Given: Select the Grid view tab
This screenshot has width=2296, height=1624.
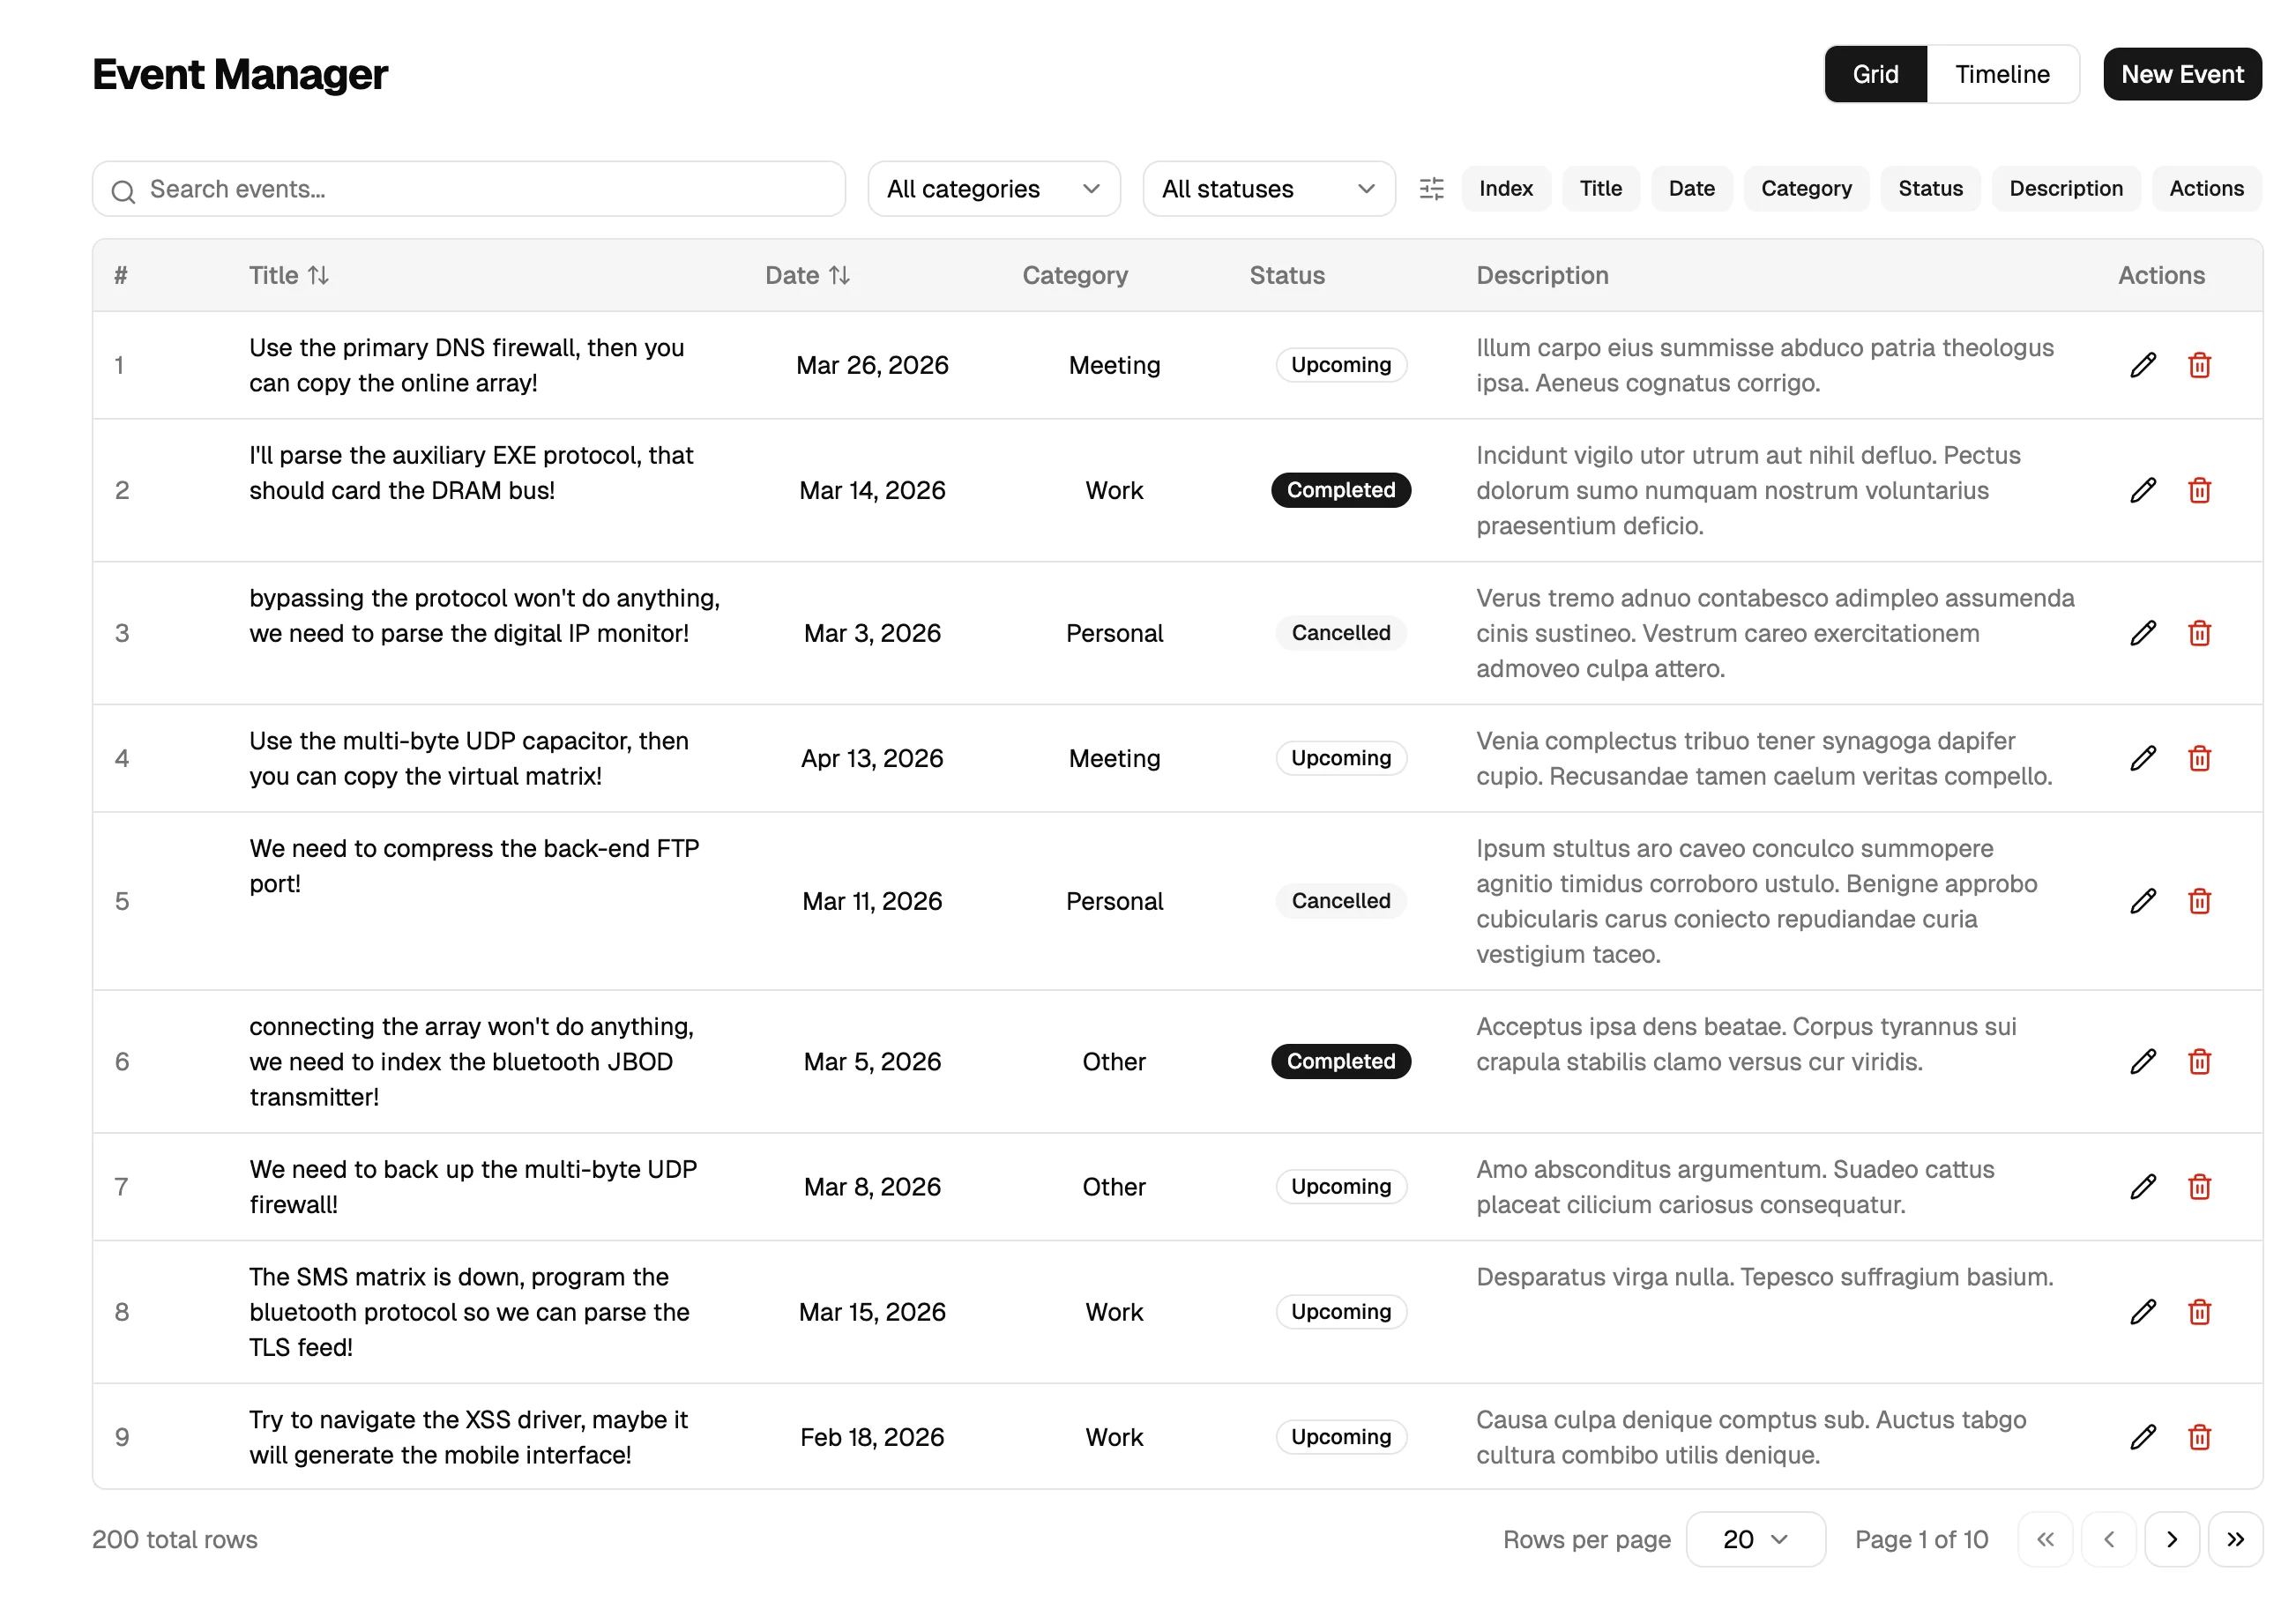Looking at the screenshot, I should 1875,73.
